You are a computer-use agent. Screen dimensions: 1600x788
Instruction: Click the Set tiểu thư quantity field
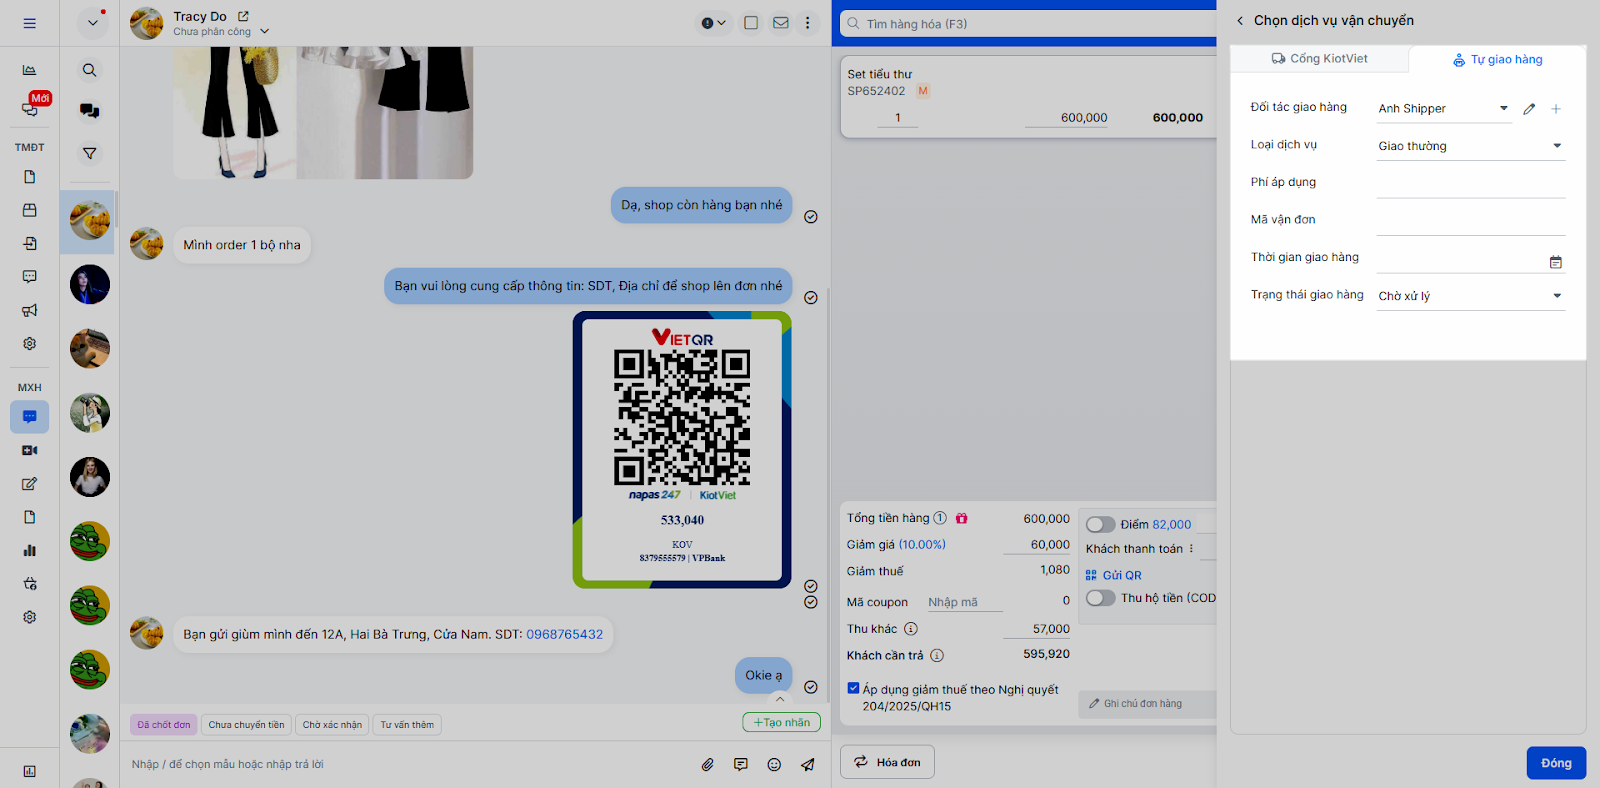tap(898, 118)
